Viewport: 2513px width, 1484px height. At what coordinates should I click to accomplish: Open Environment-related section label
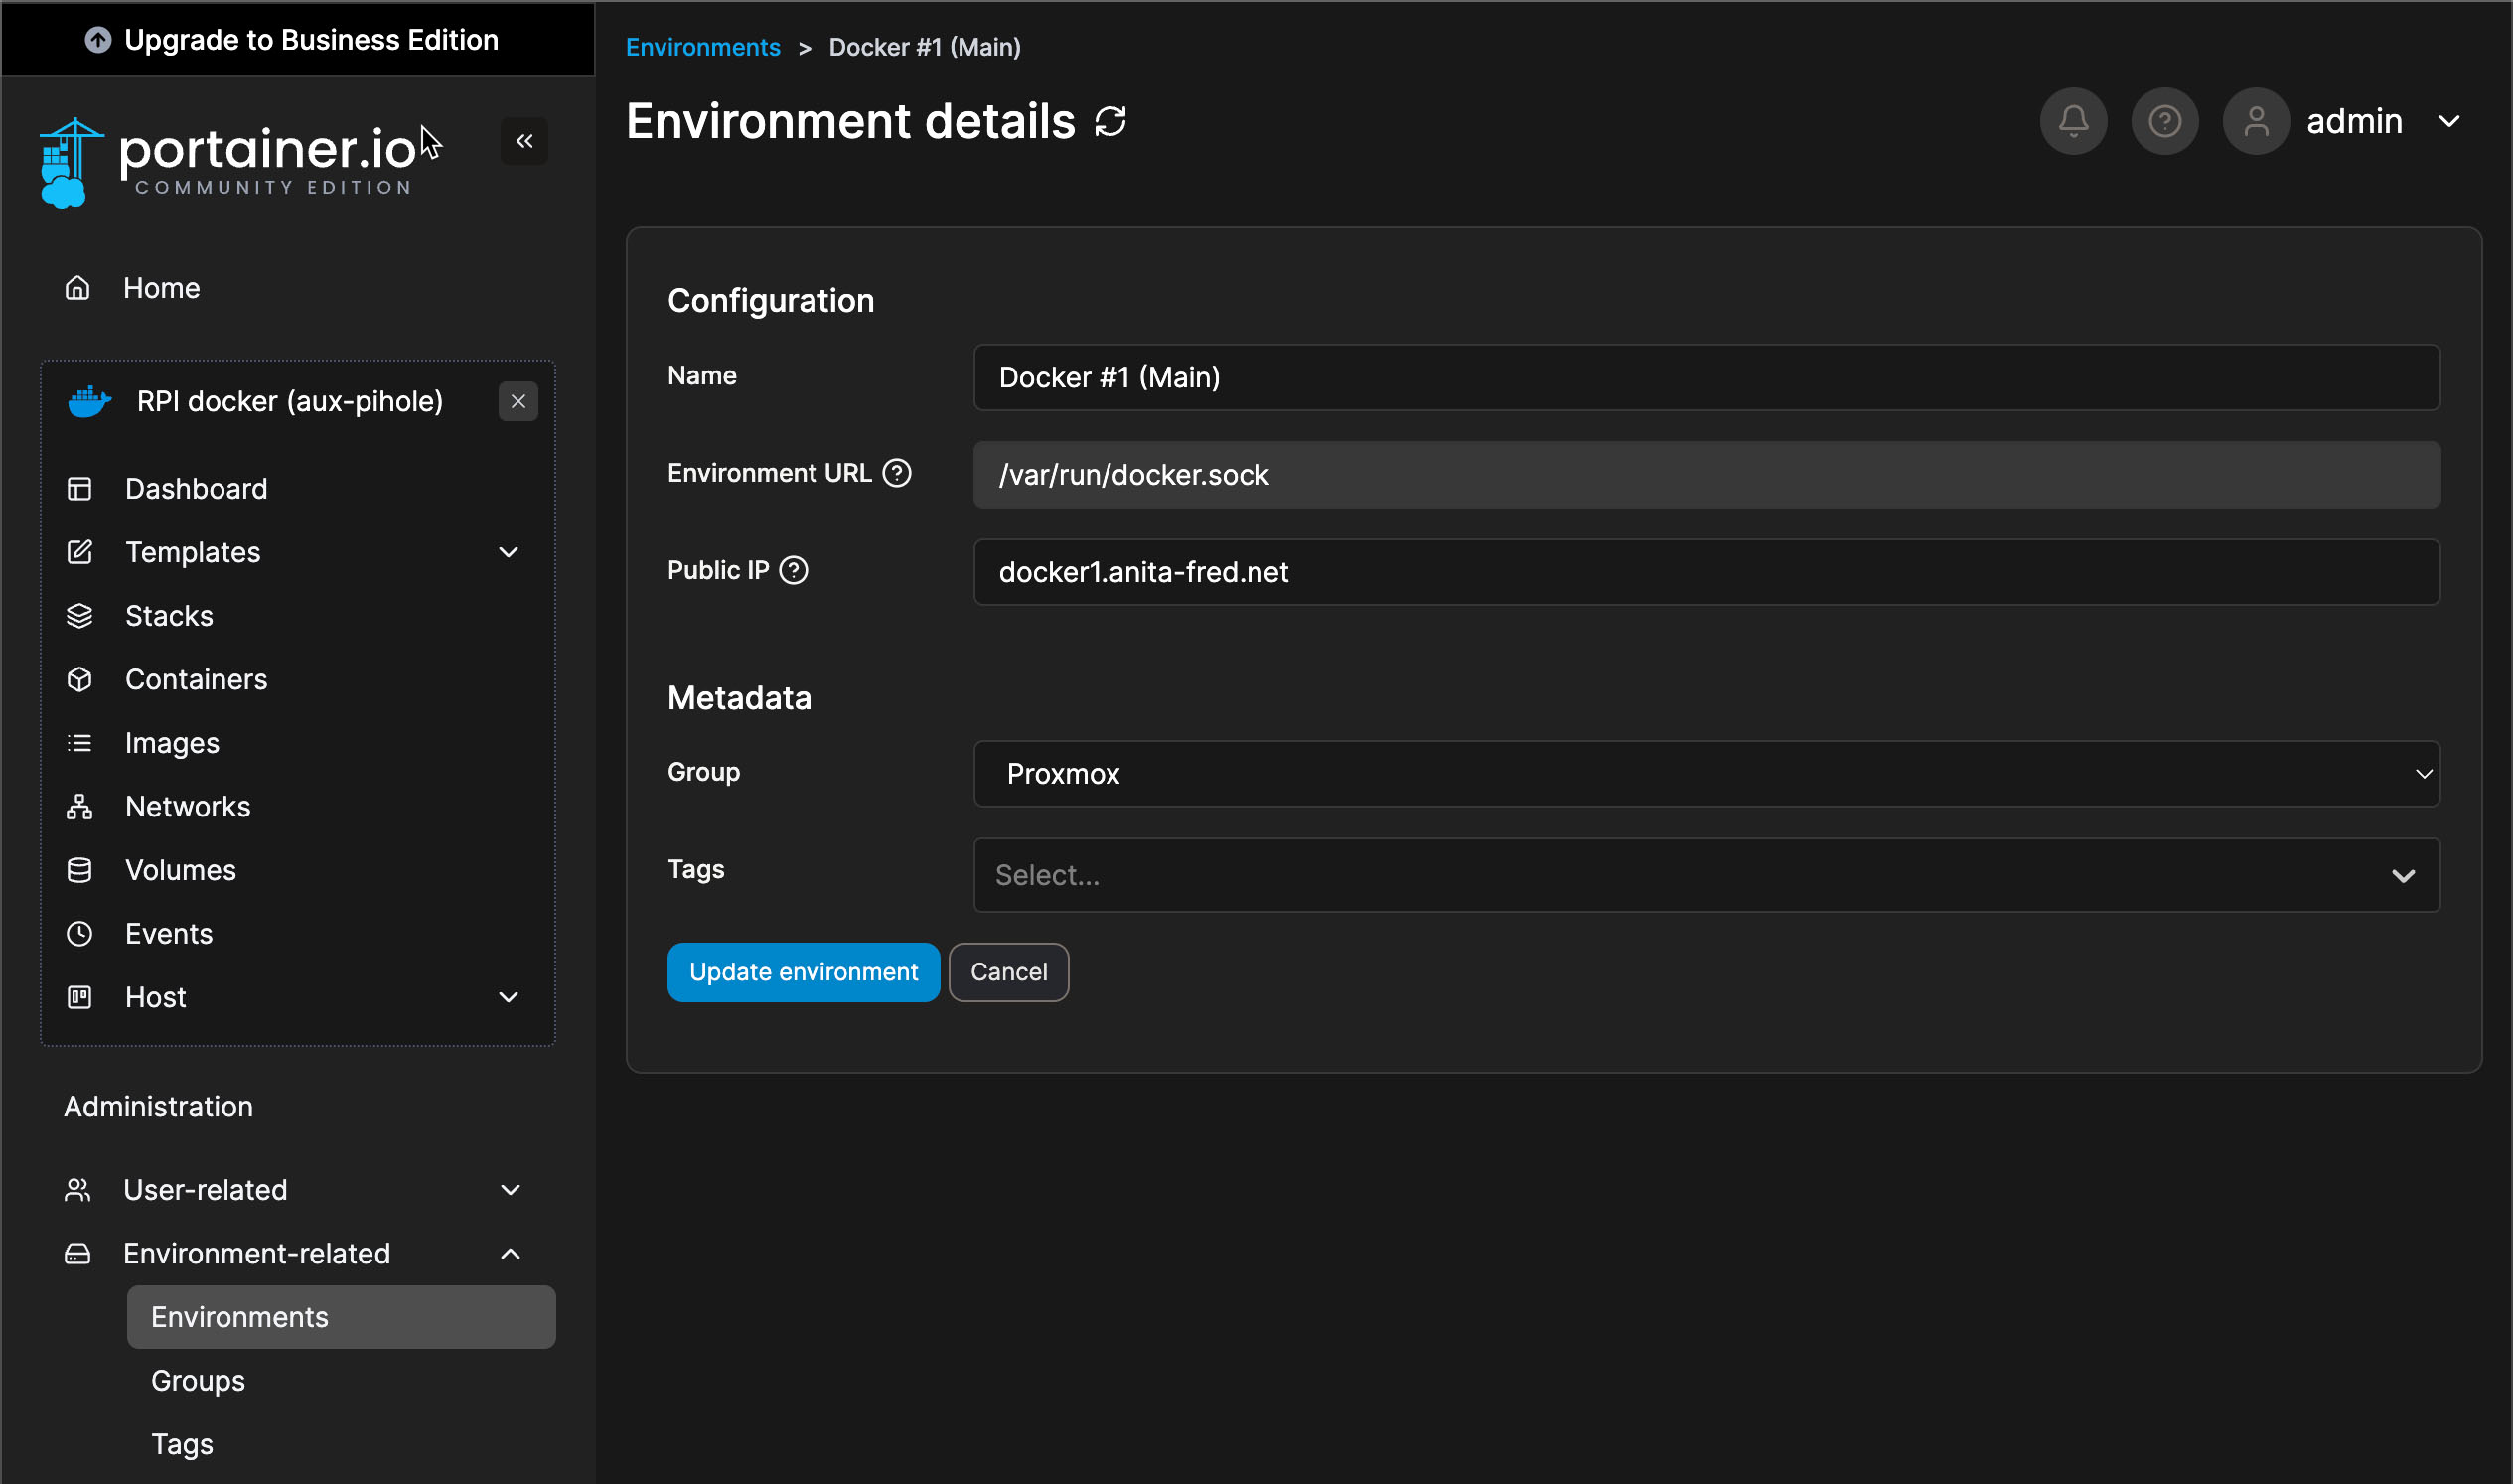257,1254
